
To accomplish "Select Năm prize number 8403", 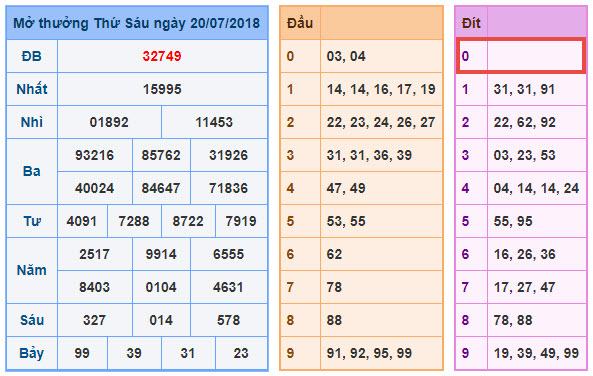I will click(95, 287).
